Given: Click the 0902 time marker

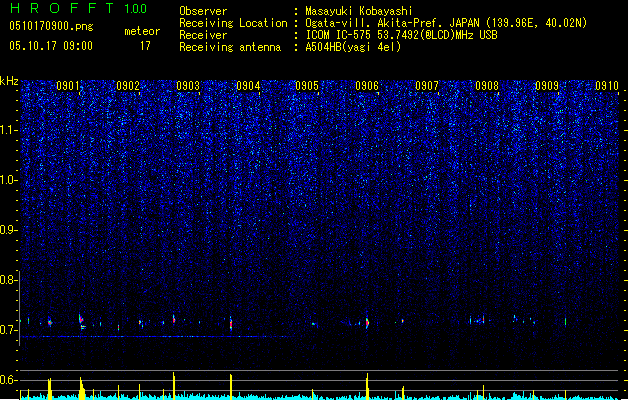Looking at the screenshot, I should (x=128, y=86).
